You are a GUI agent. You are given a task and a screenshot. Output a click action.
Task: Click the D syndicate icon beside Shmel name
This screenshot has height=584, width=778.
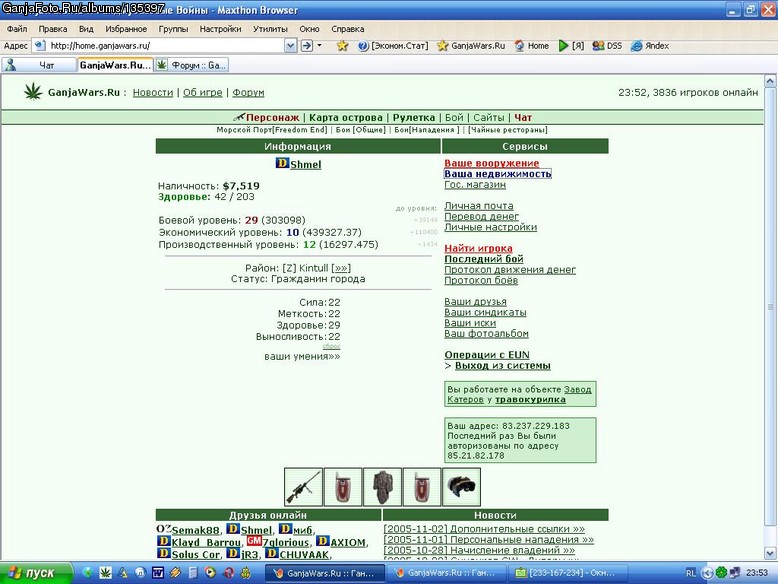282,163
